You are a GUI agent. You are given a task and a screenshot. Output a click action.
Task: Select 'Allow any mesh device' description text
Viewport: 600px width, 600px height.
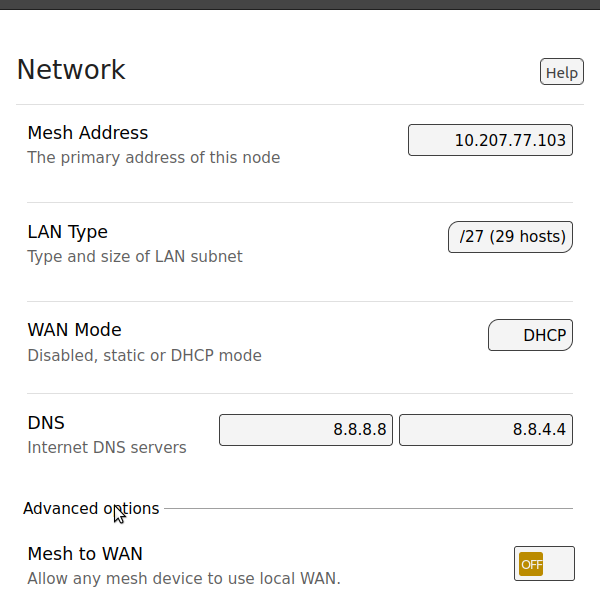[x=184, y=579]
